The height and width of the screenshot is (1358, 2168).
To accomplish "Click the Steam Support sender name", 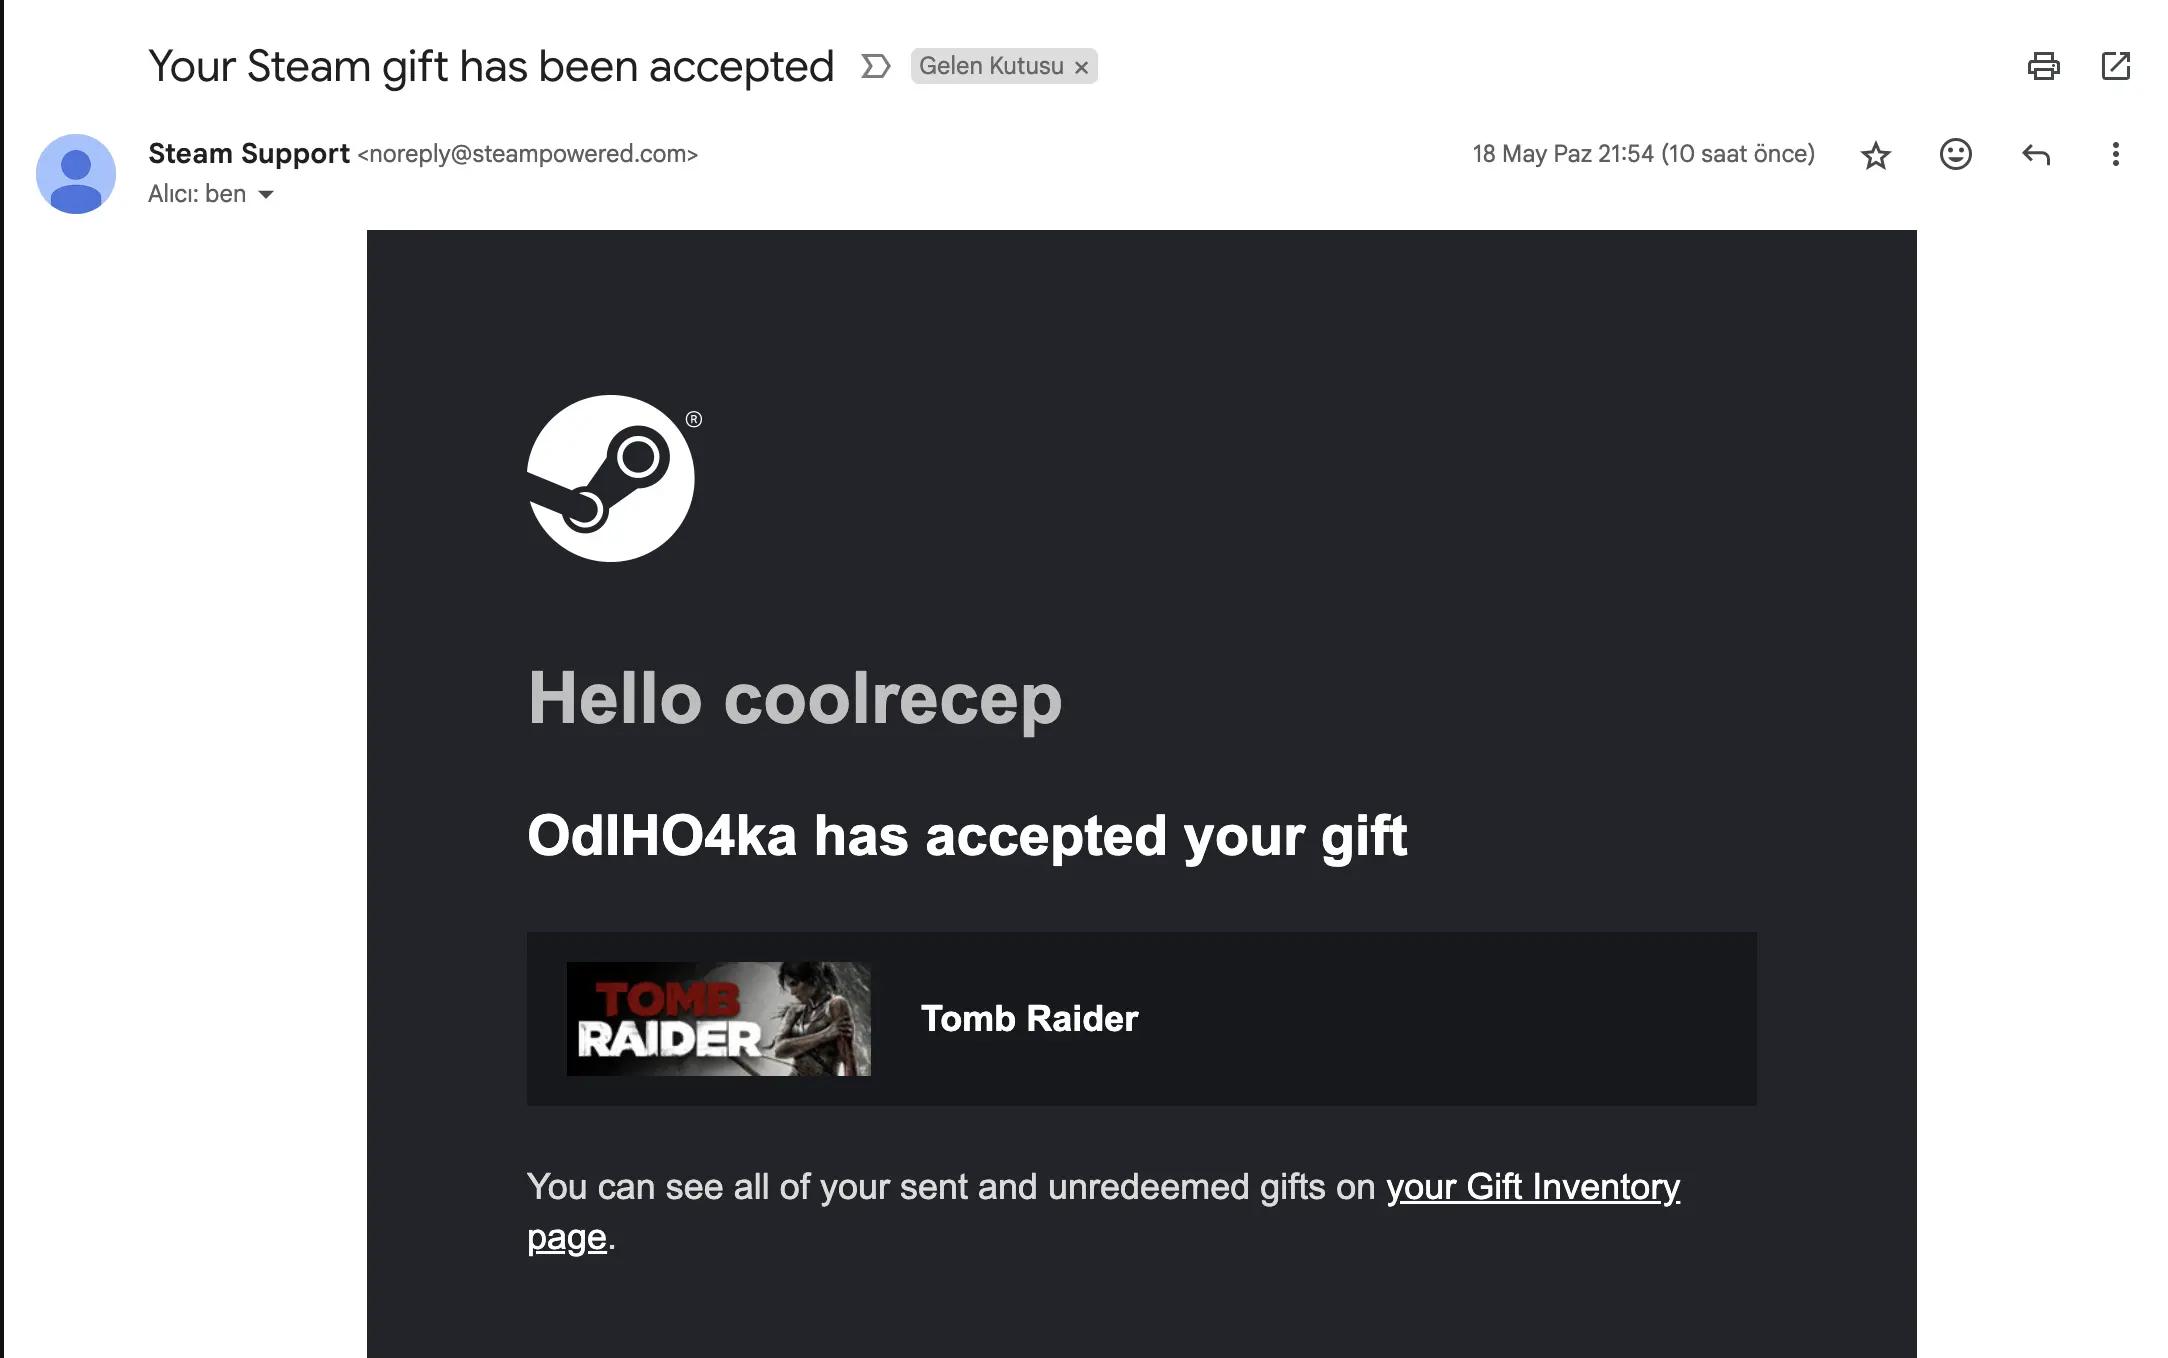I will 249,153.
